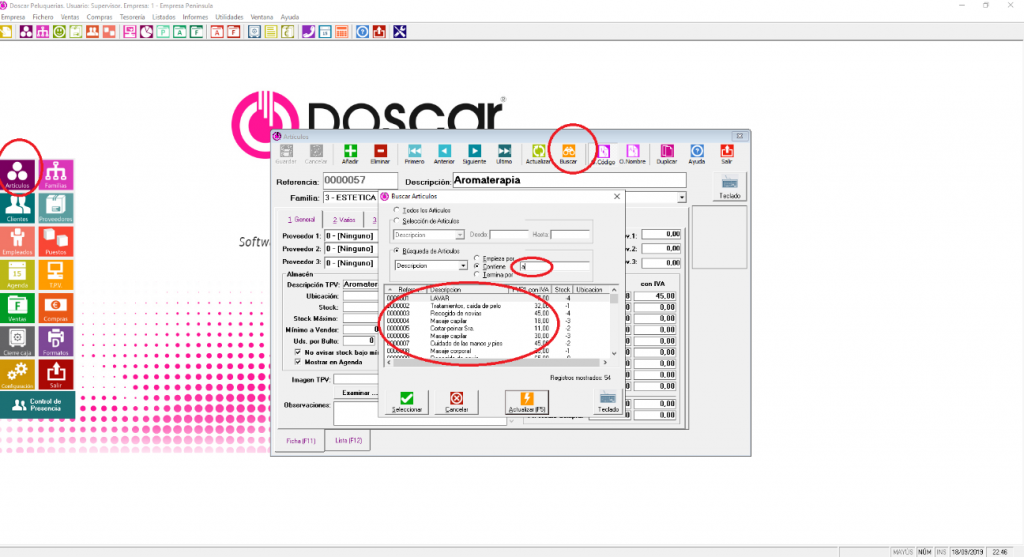Viewport: 1024px width, 557px height.
Task: Go to Siguiente record
Action: 474,155
